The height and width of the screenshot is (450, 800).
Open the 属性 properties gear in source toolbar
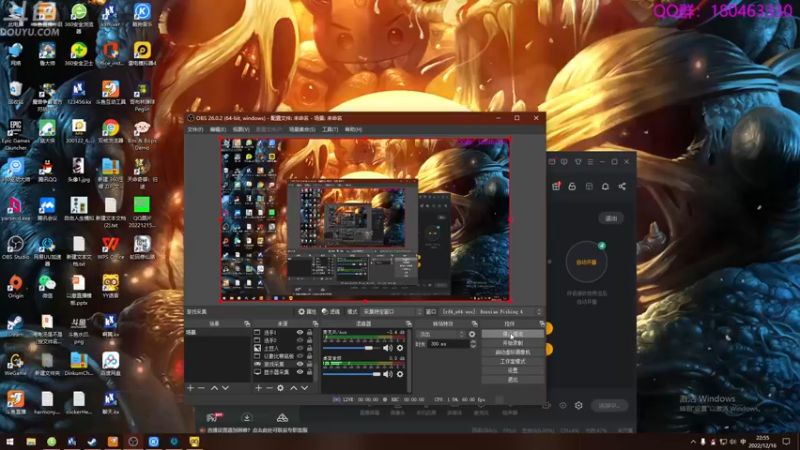pyautogui.click(x=308, y=312)
